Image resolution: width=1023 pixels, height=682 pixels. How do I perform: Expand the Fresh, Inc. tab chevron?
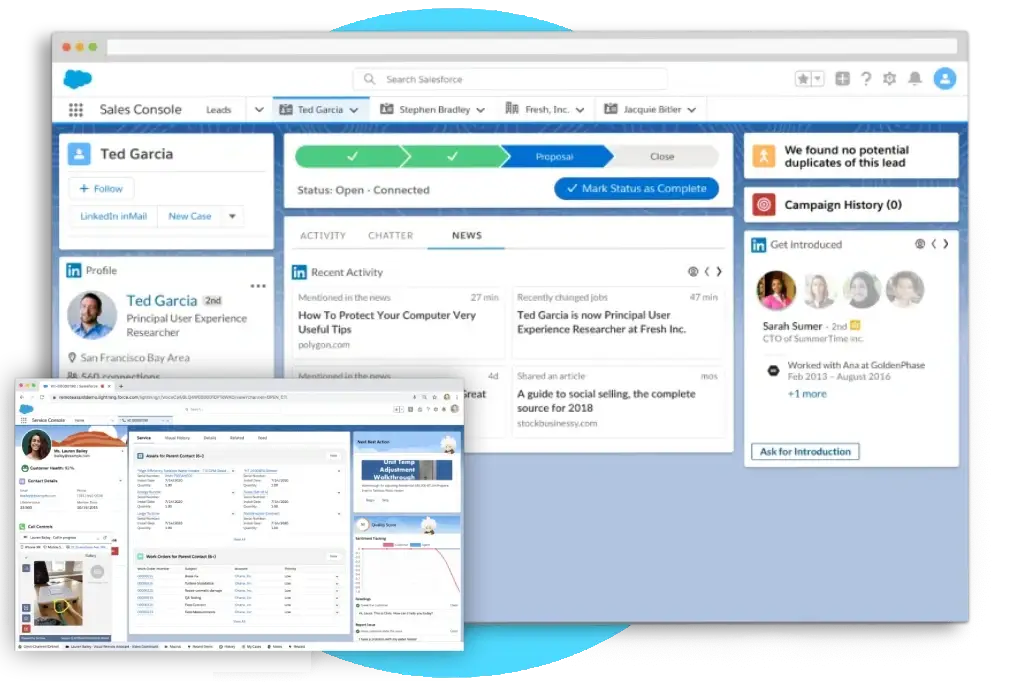(x=580, y=110)
